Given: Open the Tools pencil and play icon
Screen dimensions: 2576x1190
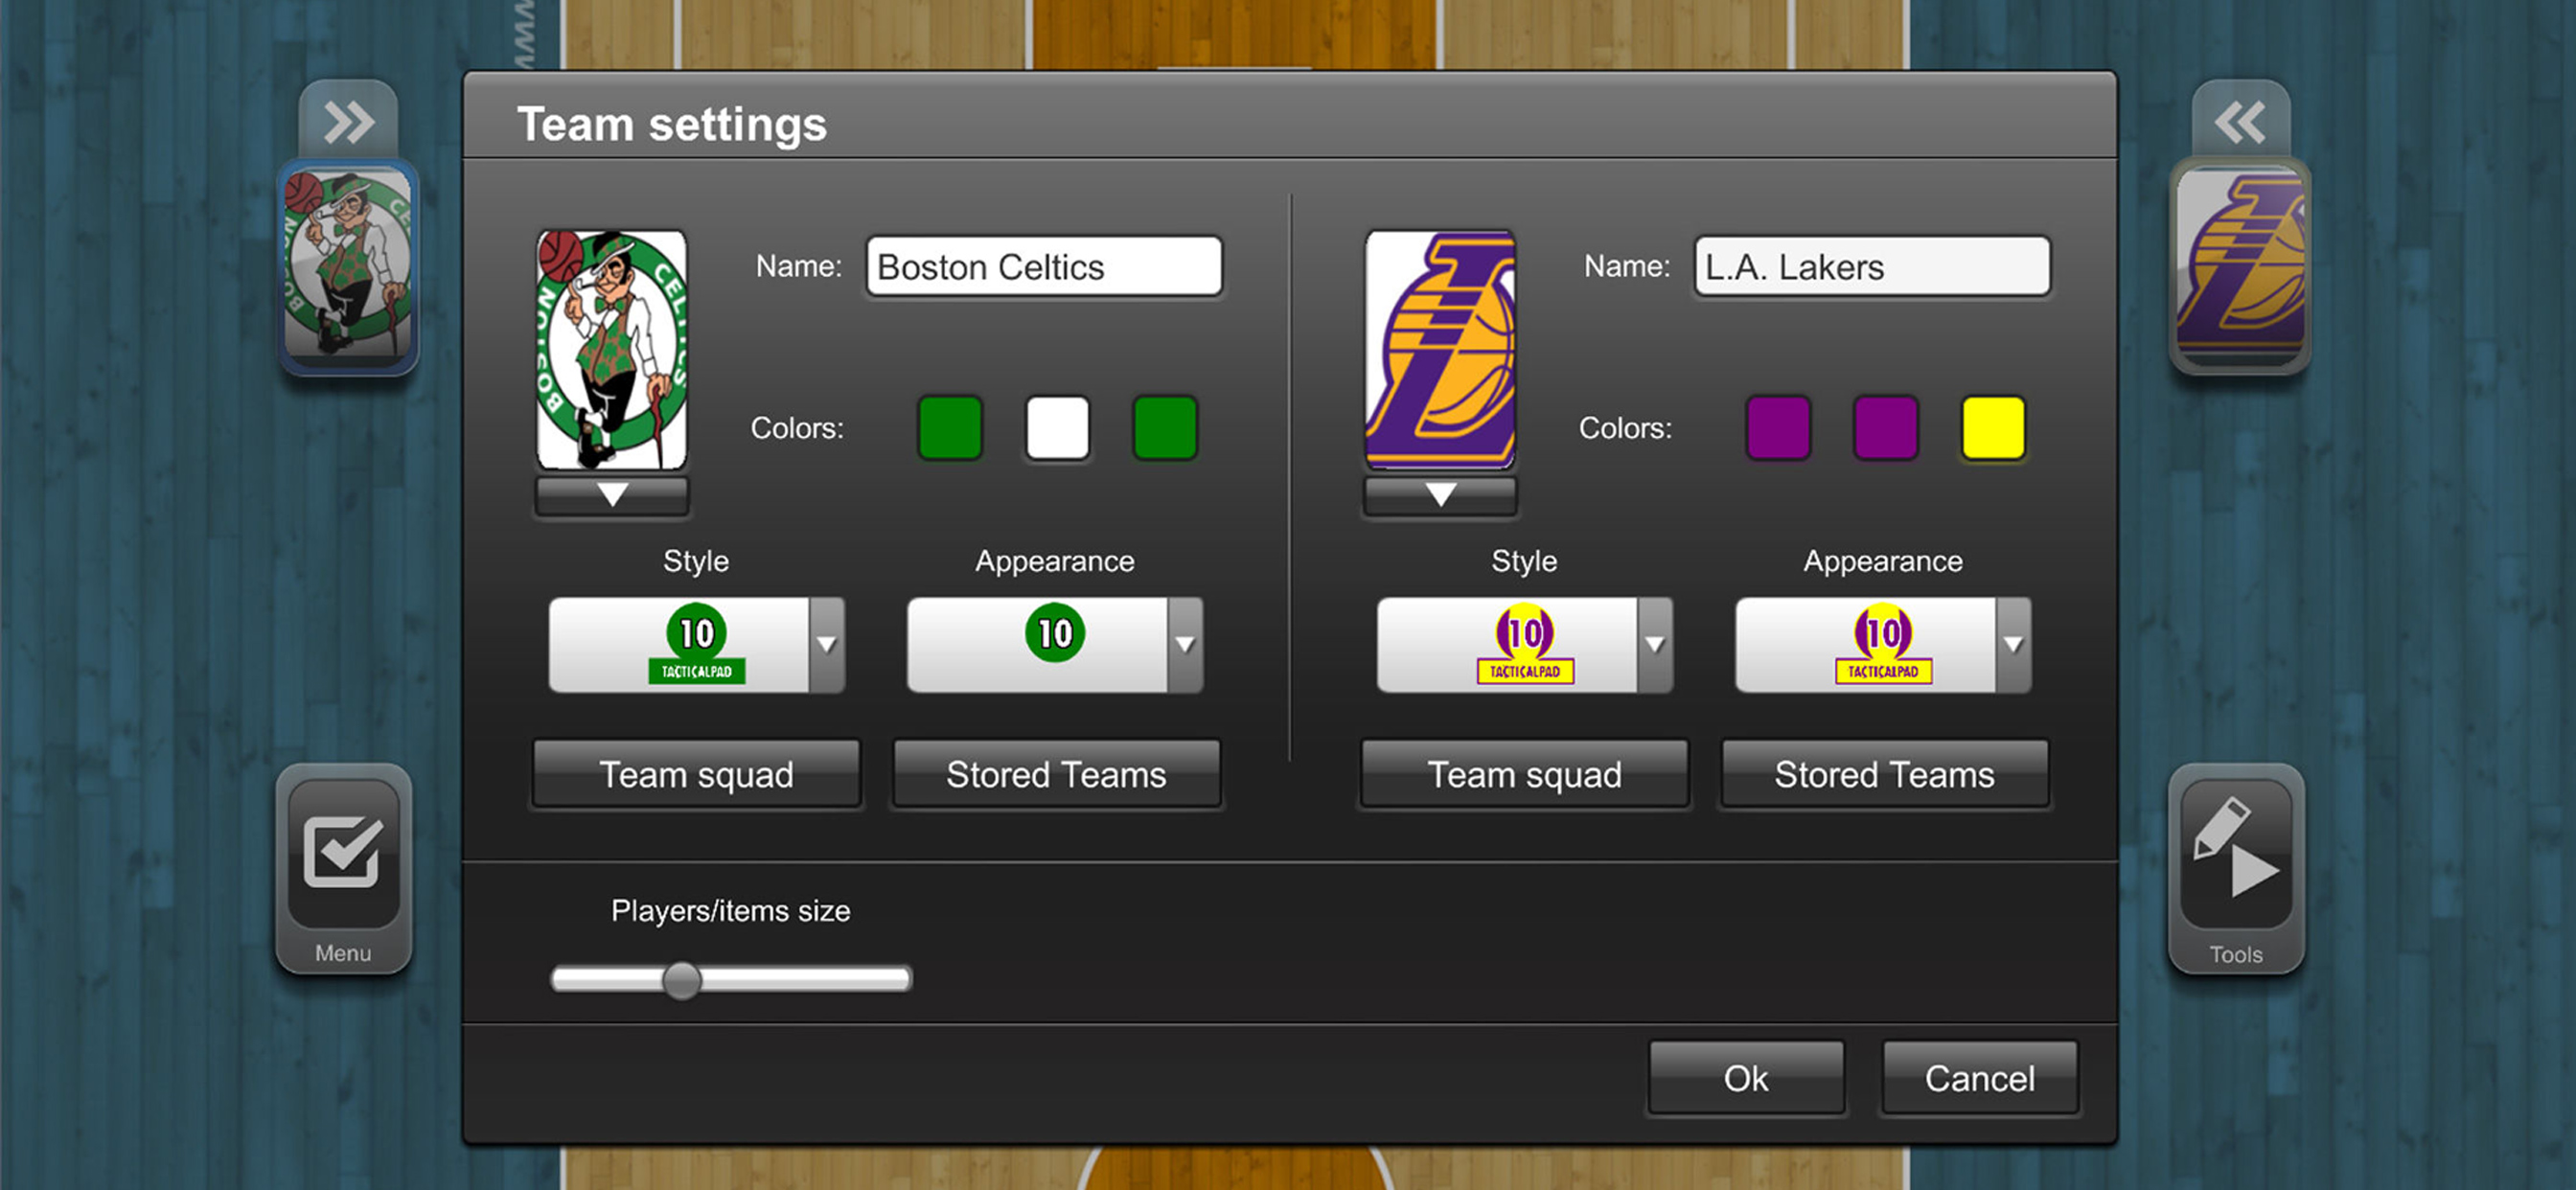Looking at the screenshot, I should pyautogui.click(x=2235, y=867).
